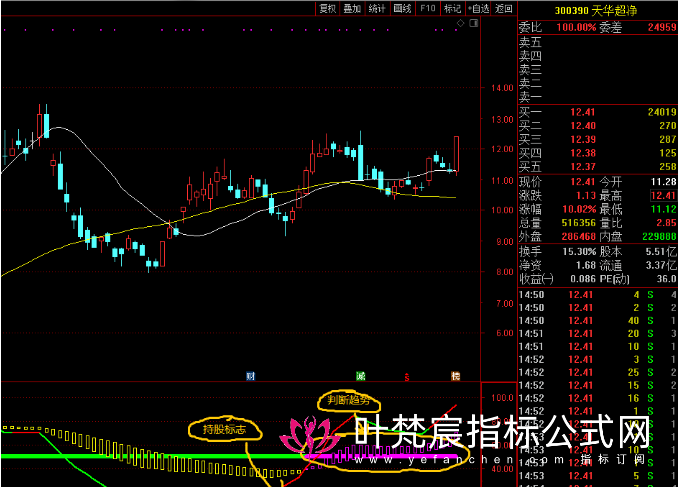The width and height of the screenshot is (679, 487).
Task: Click the 卖一 ask row label
Action: pos(530,96)
